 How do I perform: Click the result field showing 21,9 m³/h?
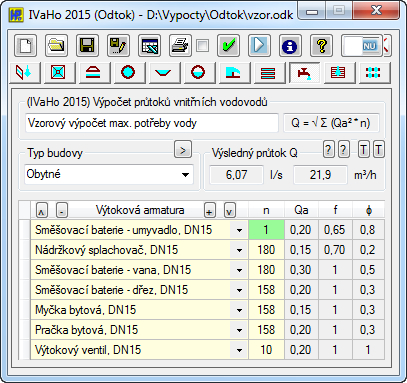(x=320, y=175)
